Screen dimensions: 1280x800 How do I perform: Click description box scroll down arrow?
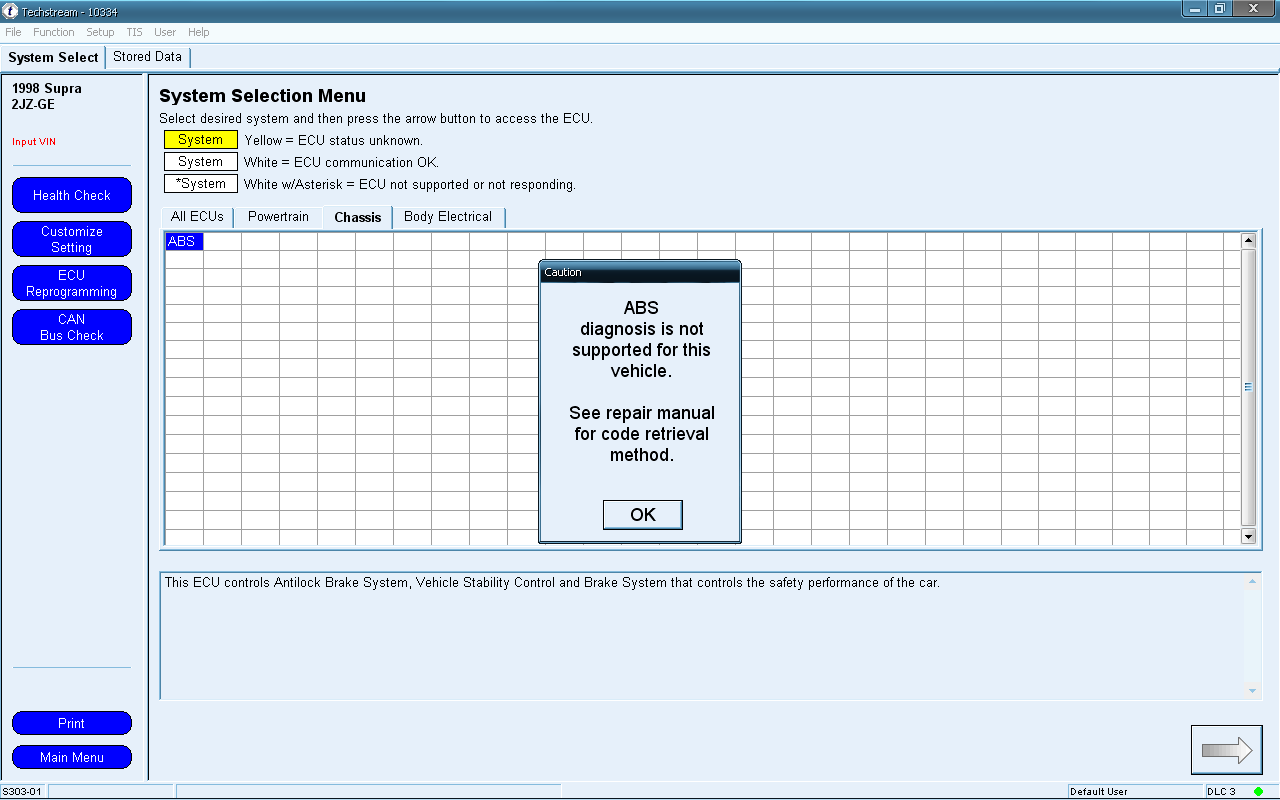click(x=1252, y=690)
